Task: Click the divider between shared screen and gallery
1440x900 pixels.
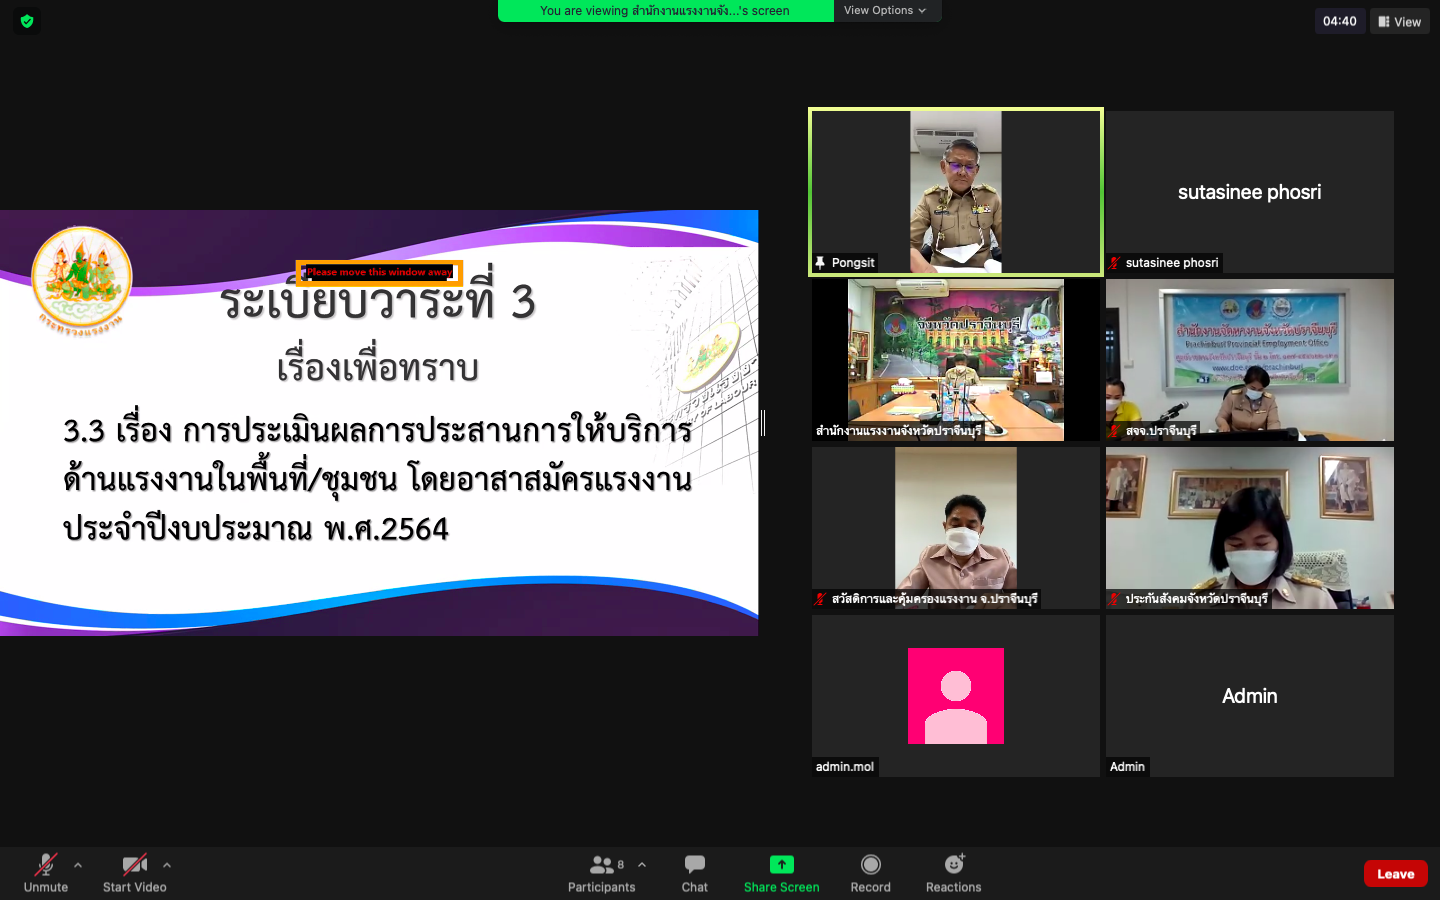Action: coord(763,423)
